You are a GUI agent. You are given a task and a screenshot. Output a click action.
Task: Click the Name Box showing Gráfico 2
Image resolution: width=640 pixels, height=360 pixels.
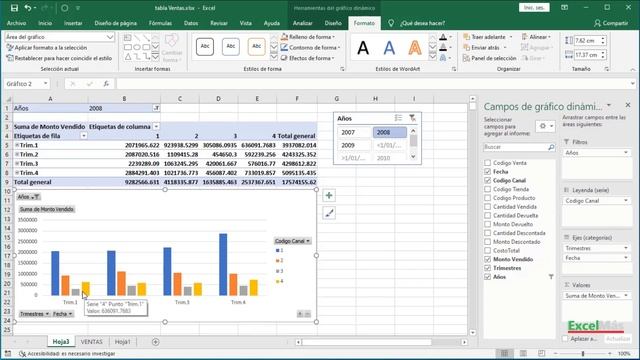27,84
